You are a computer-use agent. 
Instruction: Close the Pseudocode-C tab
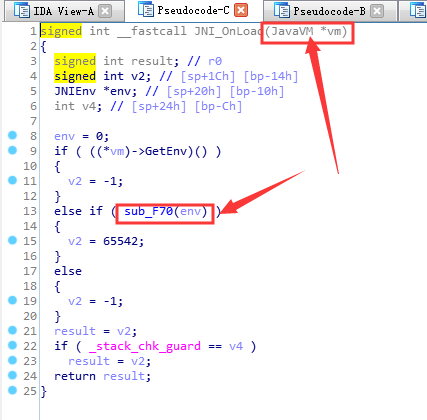point(241,11)
